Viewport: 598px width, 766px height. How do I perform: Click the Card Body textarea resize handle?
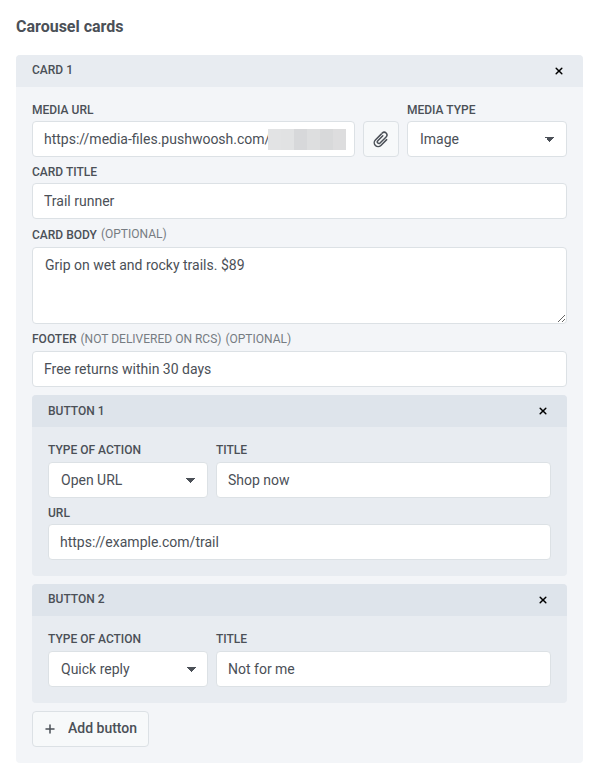(561, 319)
